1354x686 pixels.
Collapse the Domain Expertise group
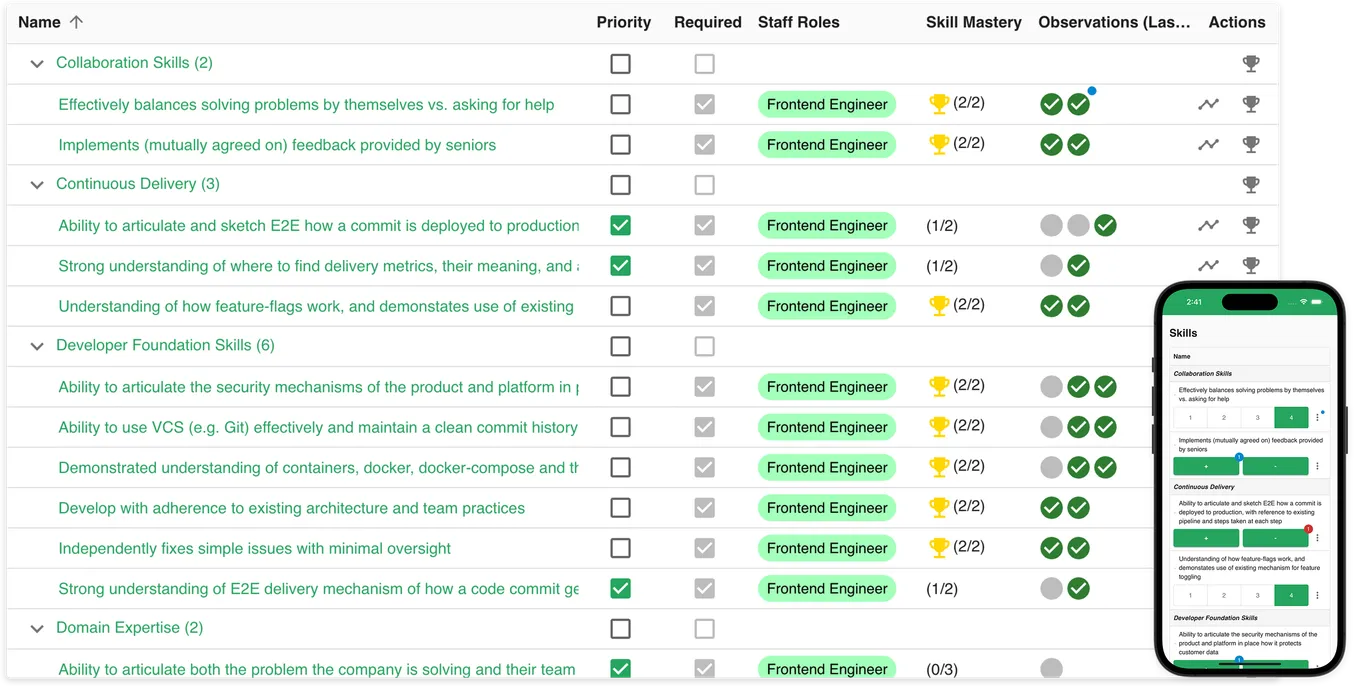tap(37, 628)
